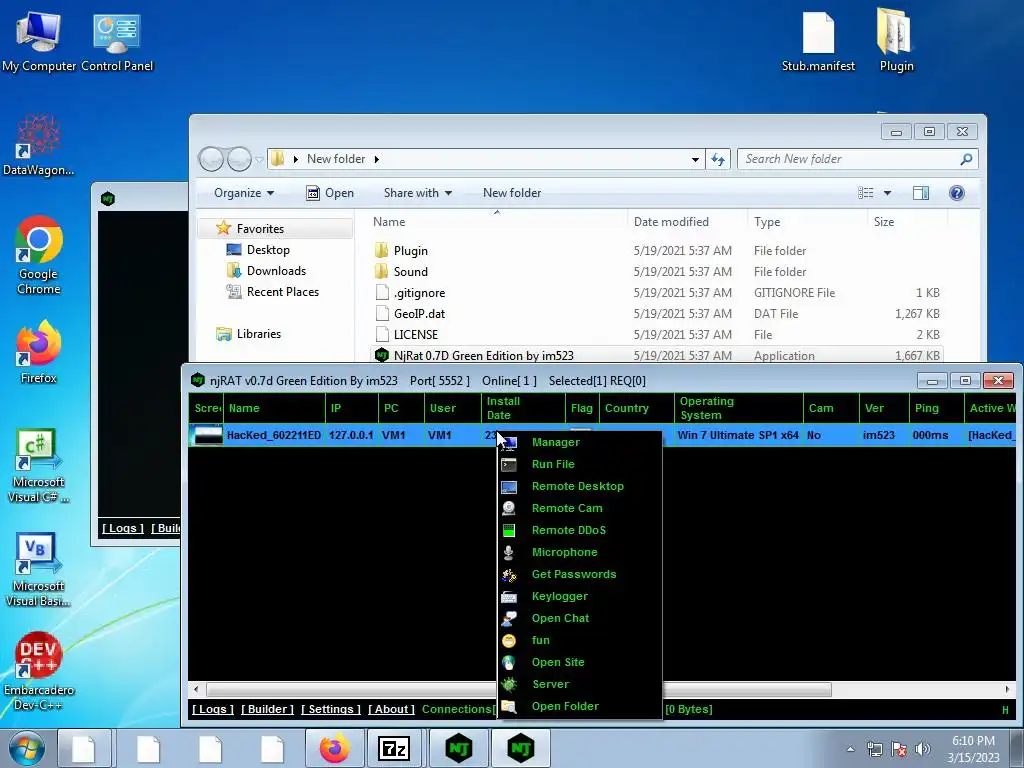Click Explorer back navigation button
Viewport: 1024px width, 768px height.
211,159
